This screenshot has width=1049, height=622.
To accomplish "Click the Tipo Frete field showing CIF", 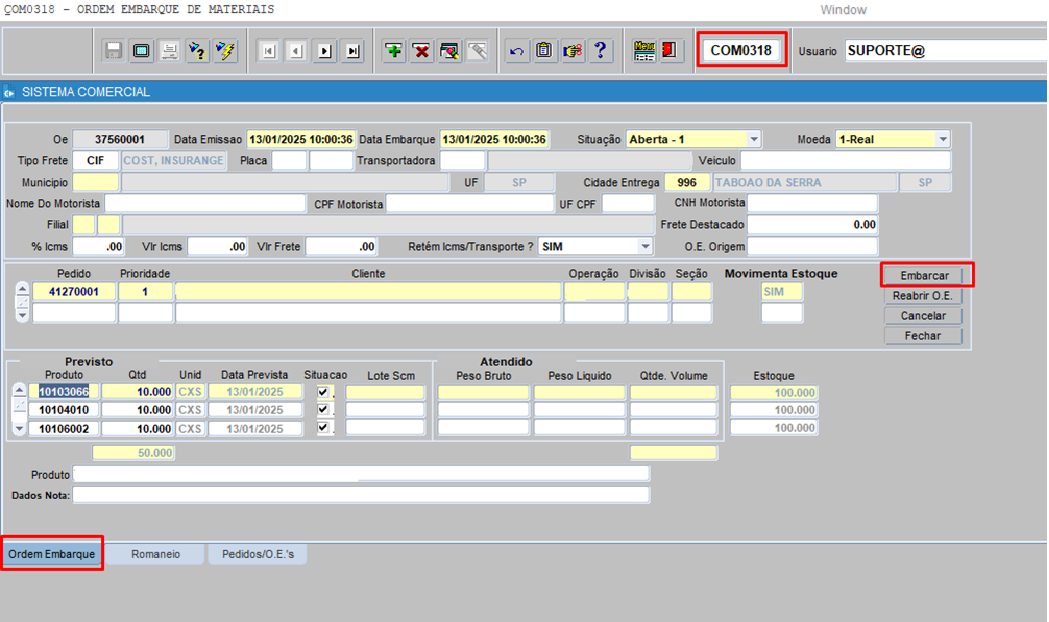I will [x=96, y=161].
